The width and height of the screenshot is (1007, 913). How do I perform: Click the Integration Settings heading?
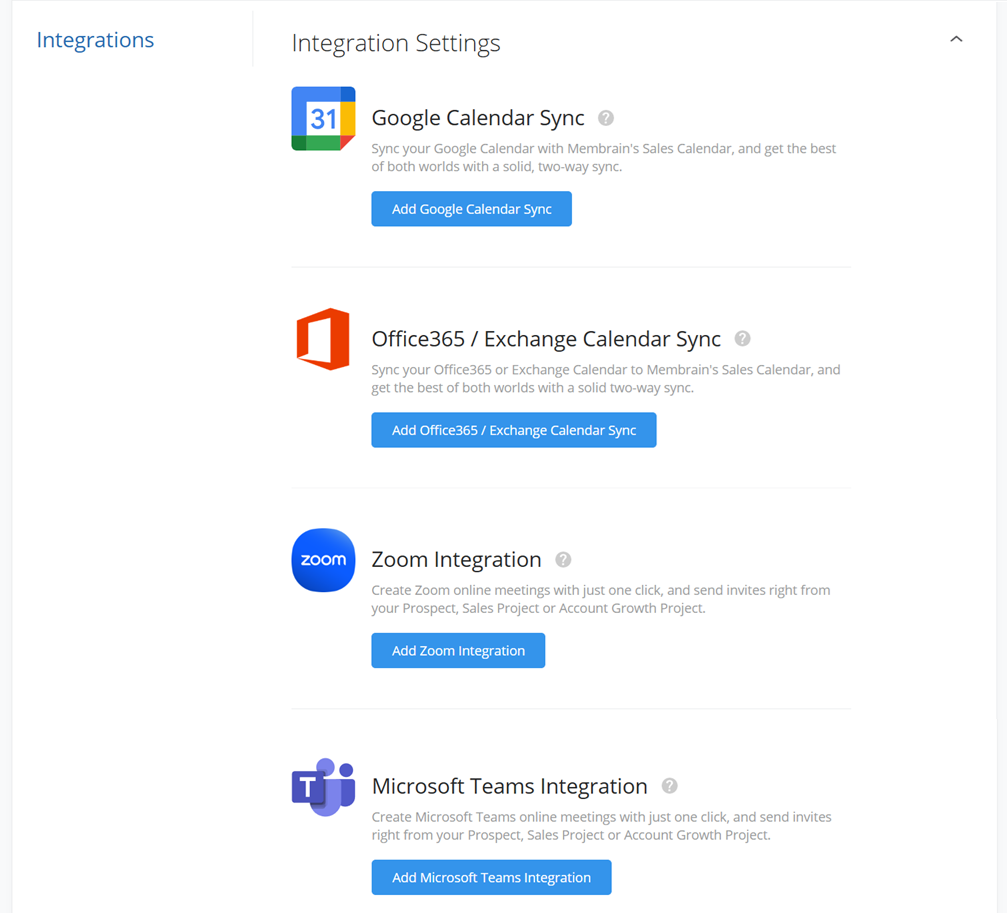396,43
